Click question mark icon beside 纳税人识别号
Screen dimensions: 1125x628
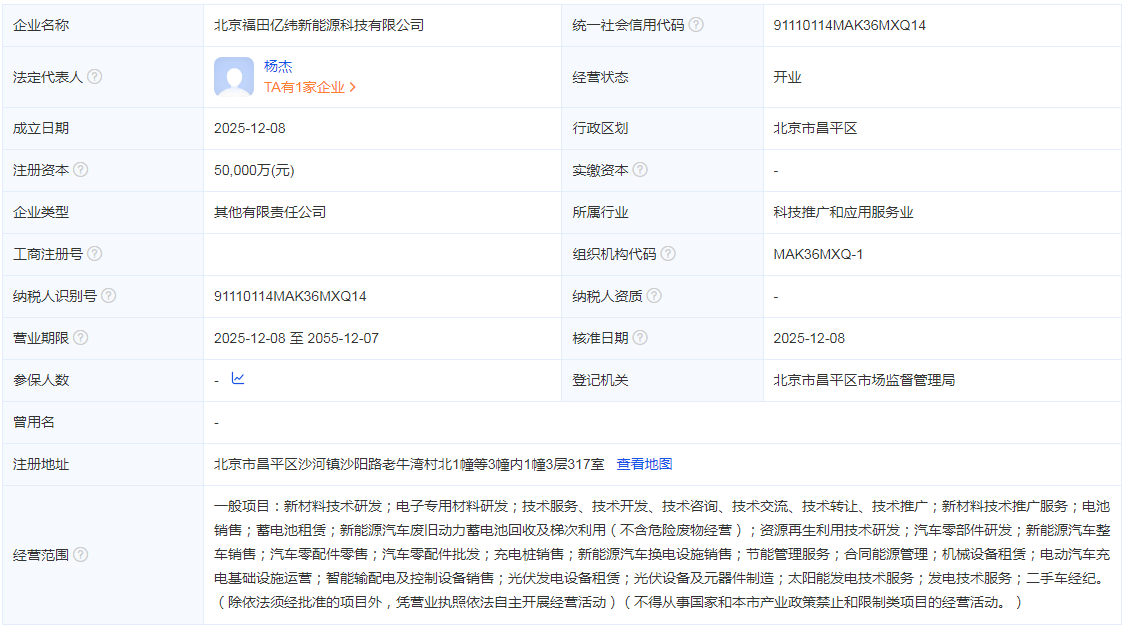click(109, 296)
